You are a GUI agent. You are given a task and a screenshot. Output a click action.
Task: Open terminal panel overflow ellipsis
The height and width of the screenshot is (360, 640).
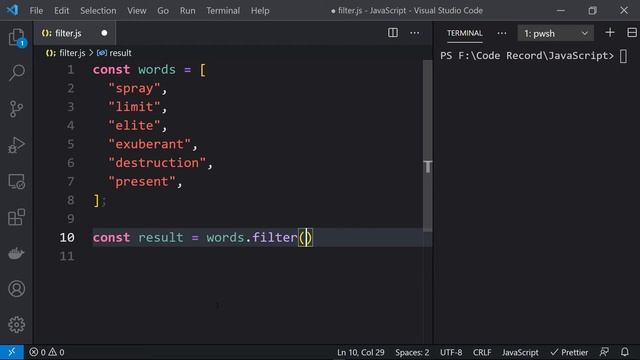pyautogui.click(x=502, y=33)
